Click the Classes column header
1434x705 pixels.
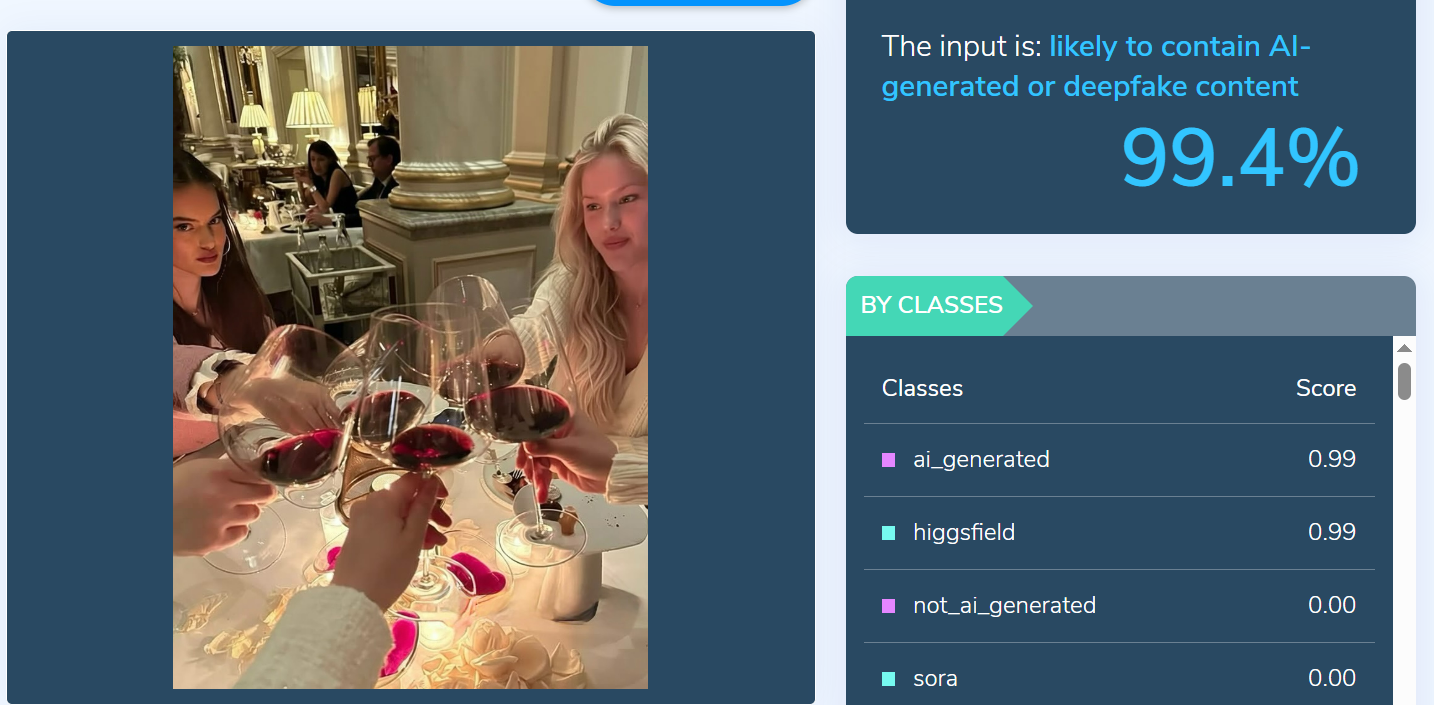pos(922,388)
